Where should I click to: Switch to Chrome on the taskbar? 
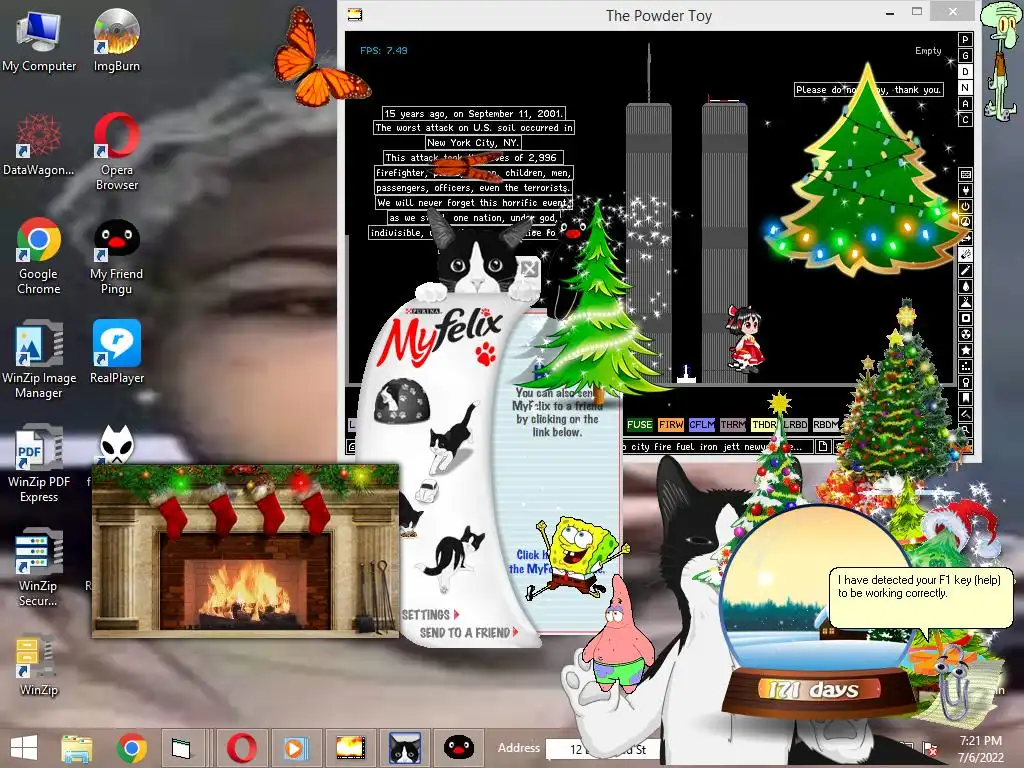click(x=131, y=748)
